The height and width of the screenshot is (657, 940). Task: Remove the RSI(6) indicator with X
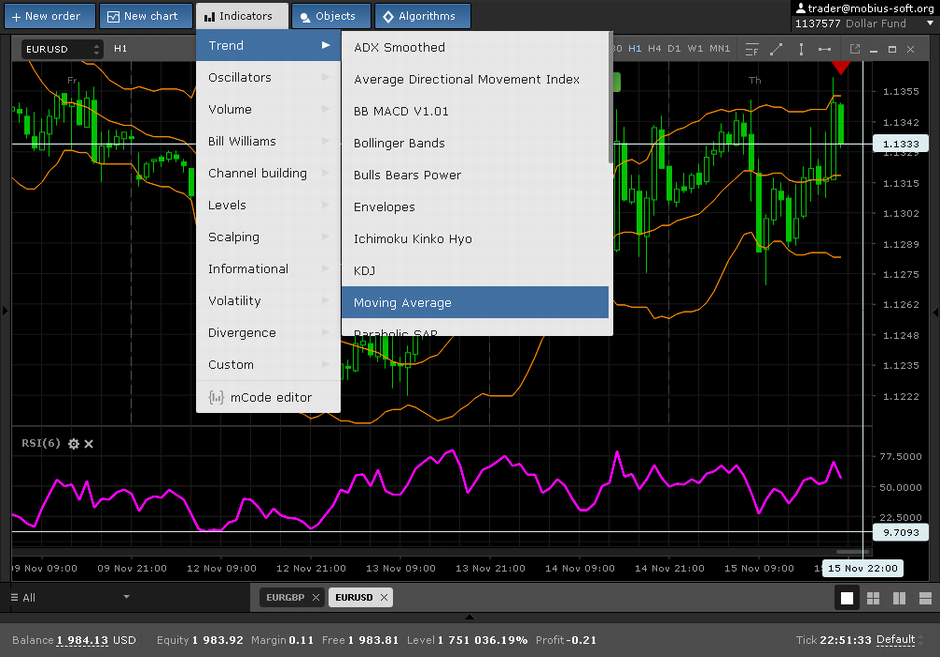coord(89,444)
